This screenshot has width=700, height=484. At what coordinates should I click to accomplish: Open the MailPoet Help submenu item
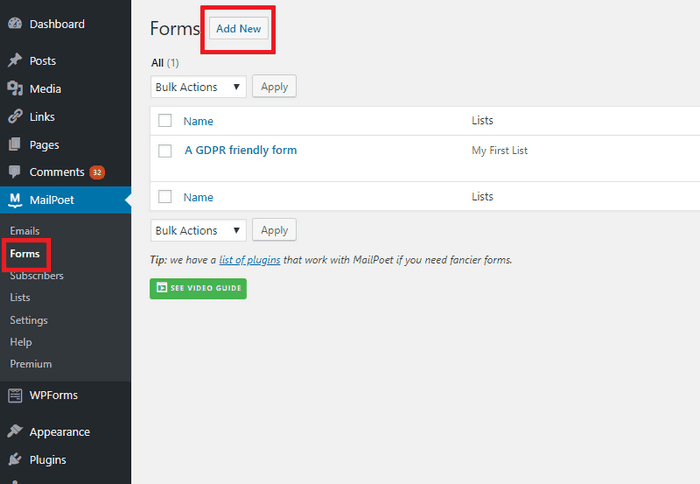point(21,342)
